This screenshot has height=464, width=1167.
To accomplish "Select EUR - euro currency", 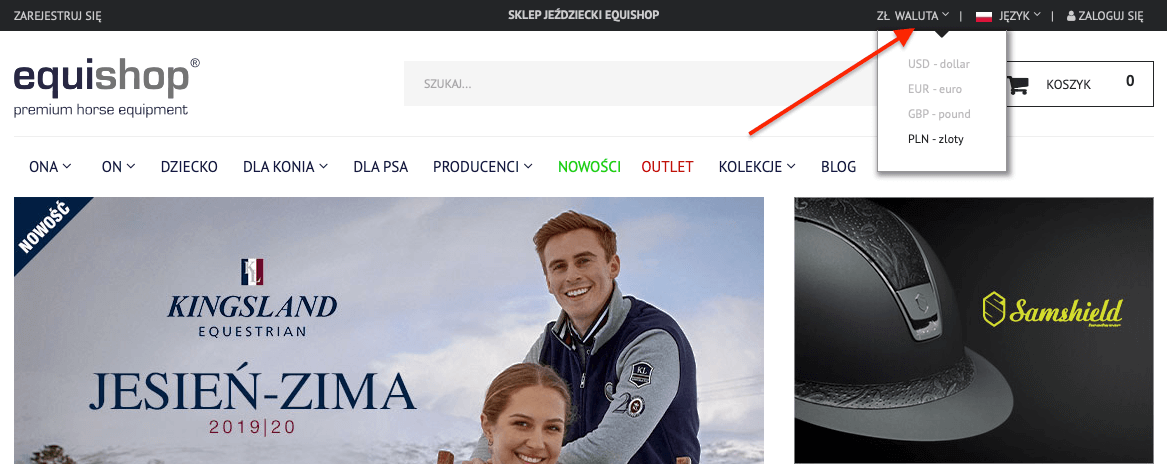I will pos(934,89).
